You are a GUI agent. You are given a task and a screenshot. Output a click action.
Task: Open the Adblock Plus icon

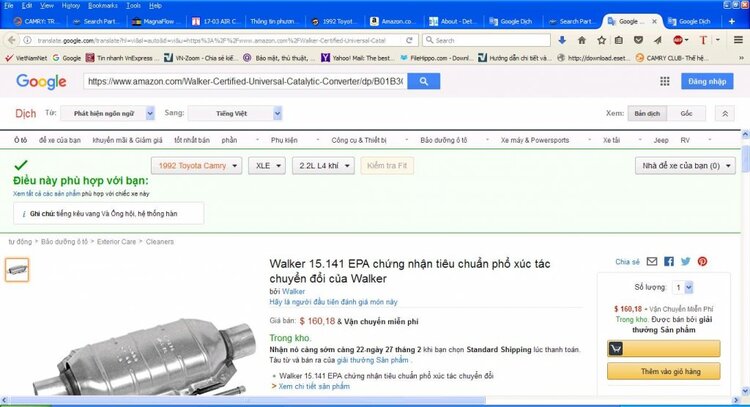click(678, 40)
